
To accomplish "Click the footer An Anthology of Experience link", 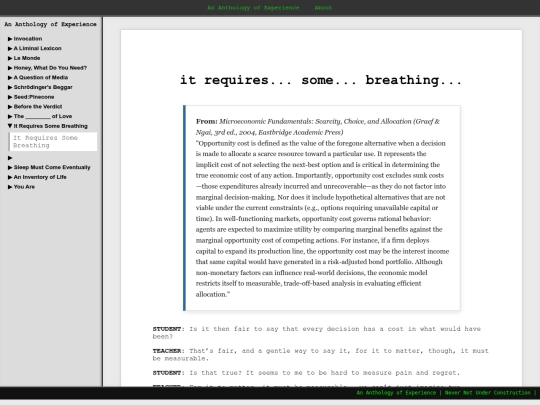I will pos(396,393).
